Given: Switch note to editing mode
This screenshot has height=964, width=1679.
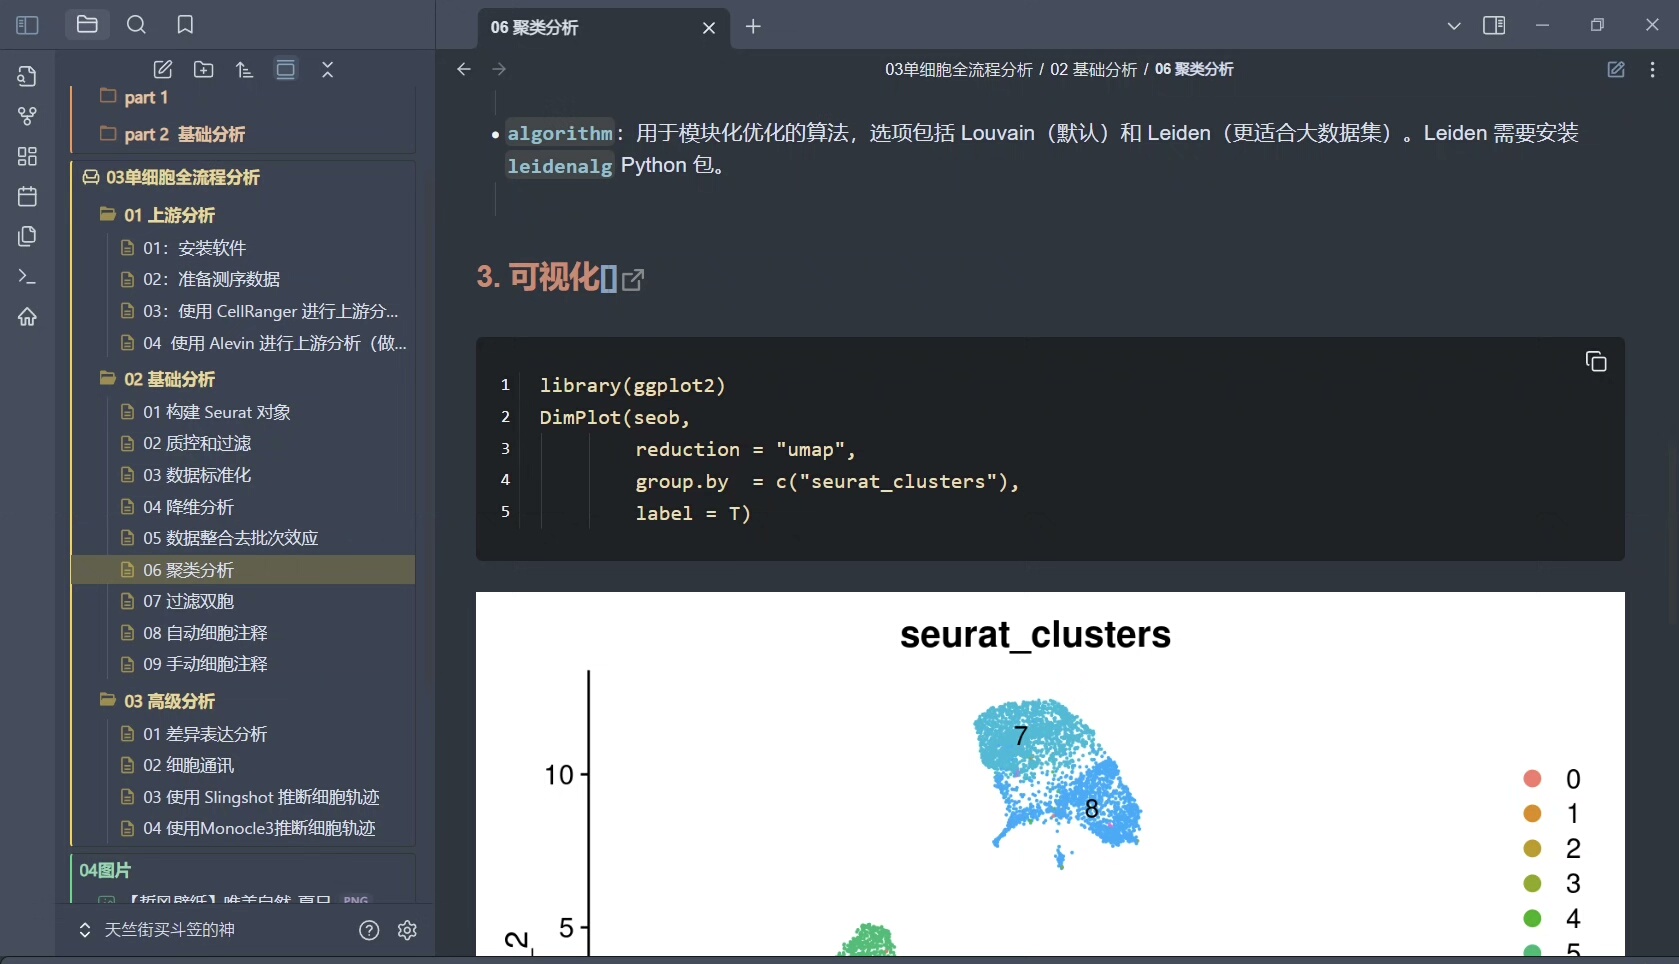Looking at the screenshot, I should (x=1616, y=69).
